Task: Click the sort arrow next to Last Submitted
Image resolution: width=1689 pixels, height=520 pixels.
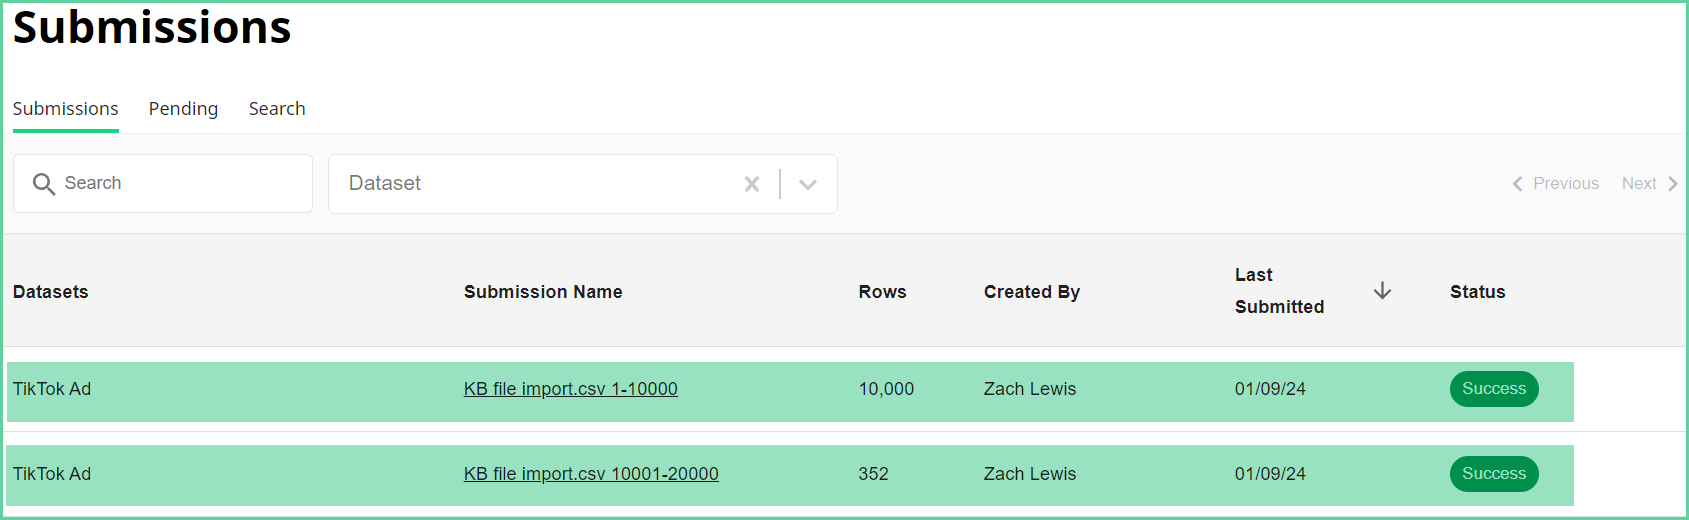Action: coord(1382,291)
